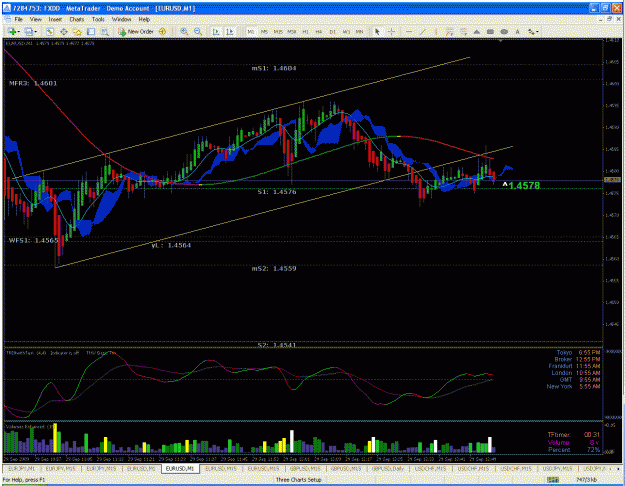The image size is (625, 486).
Task: Switch to the EURJPY,M1 chart tab
Action: (22, 468)
